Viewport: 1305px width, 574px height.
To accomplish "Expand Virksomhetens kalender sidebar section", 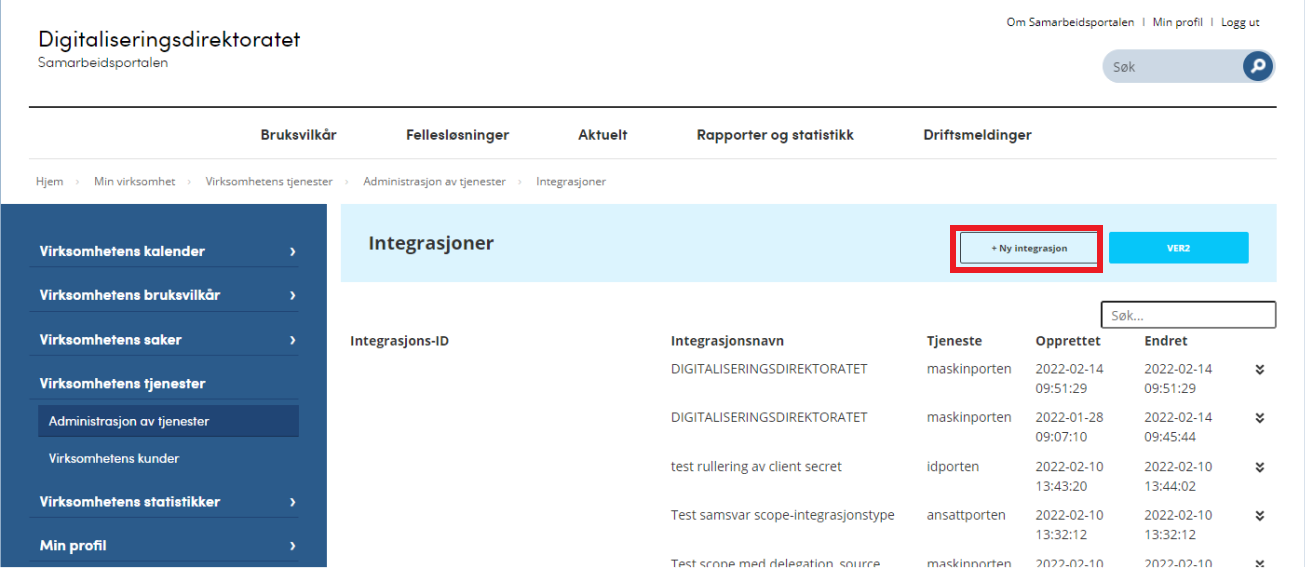I will pyautogui.click(x=292, y=252).
